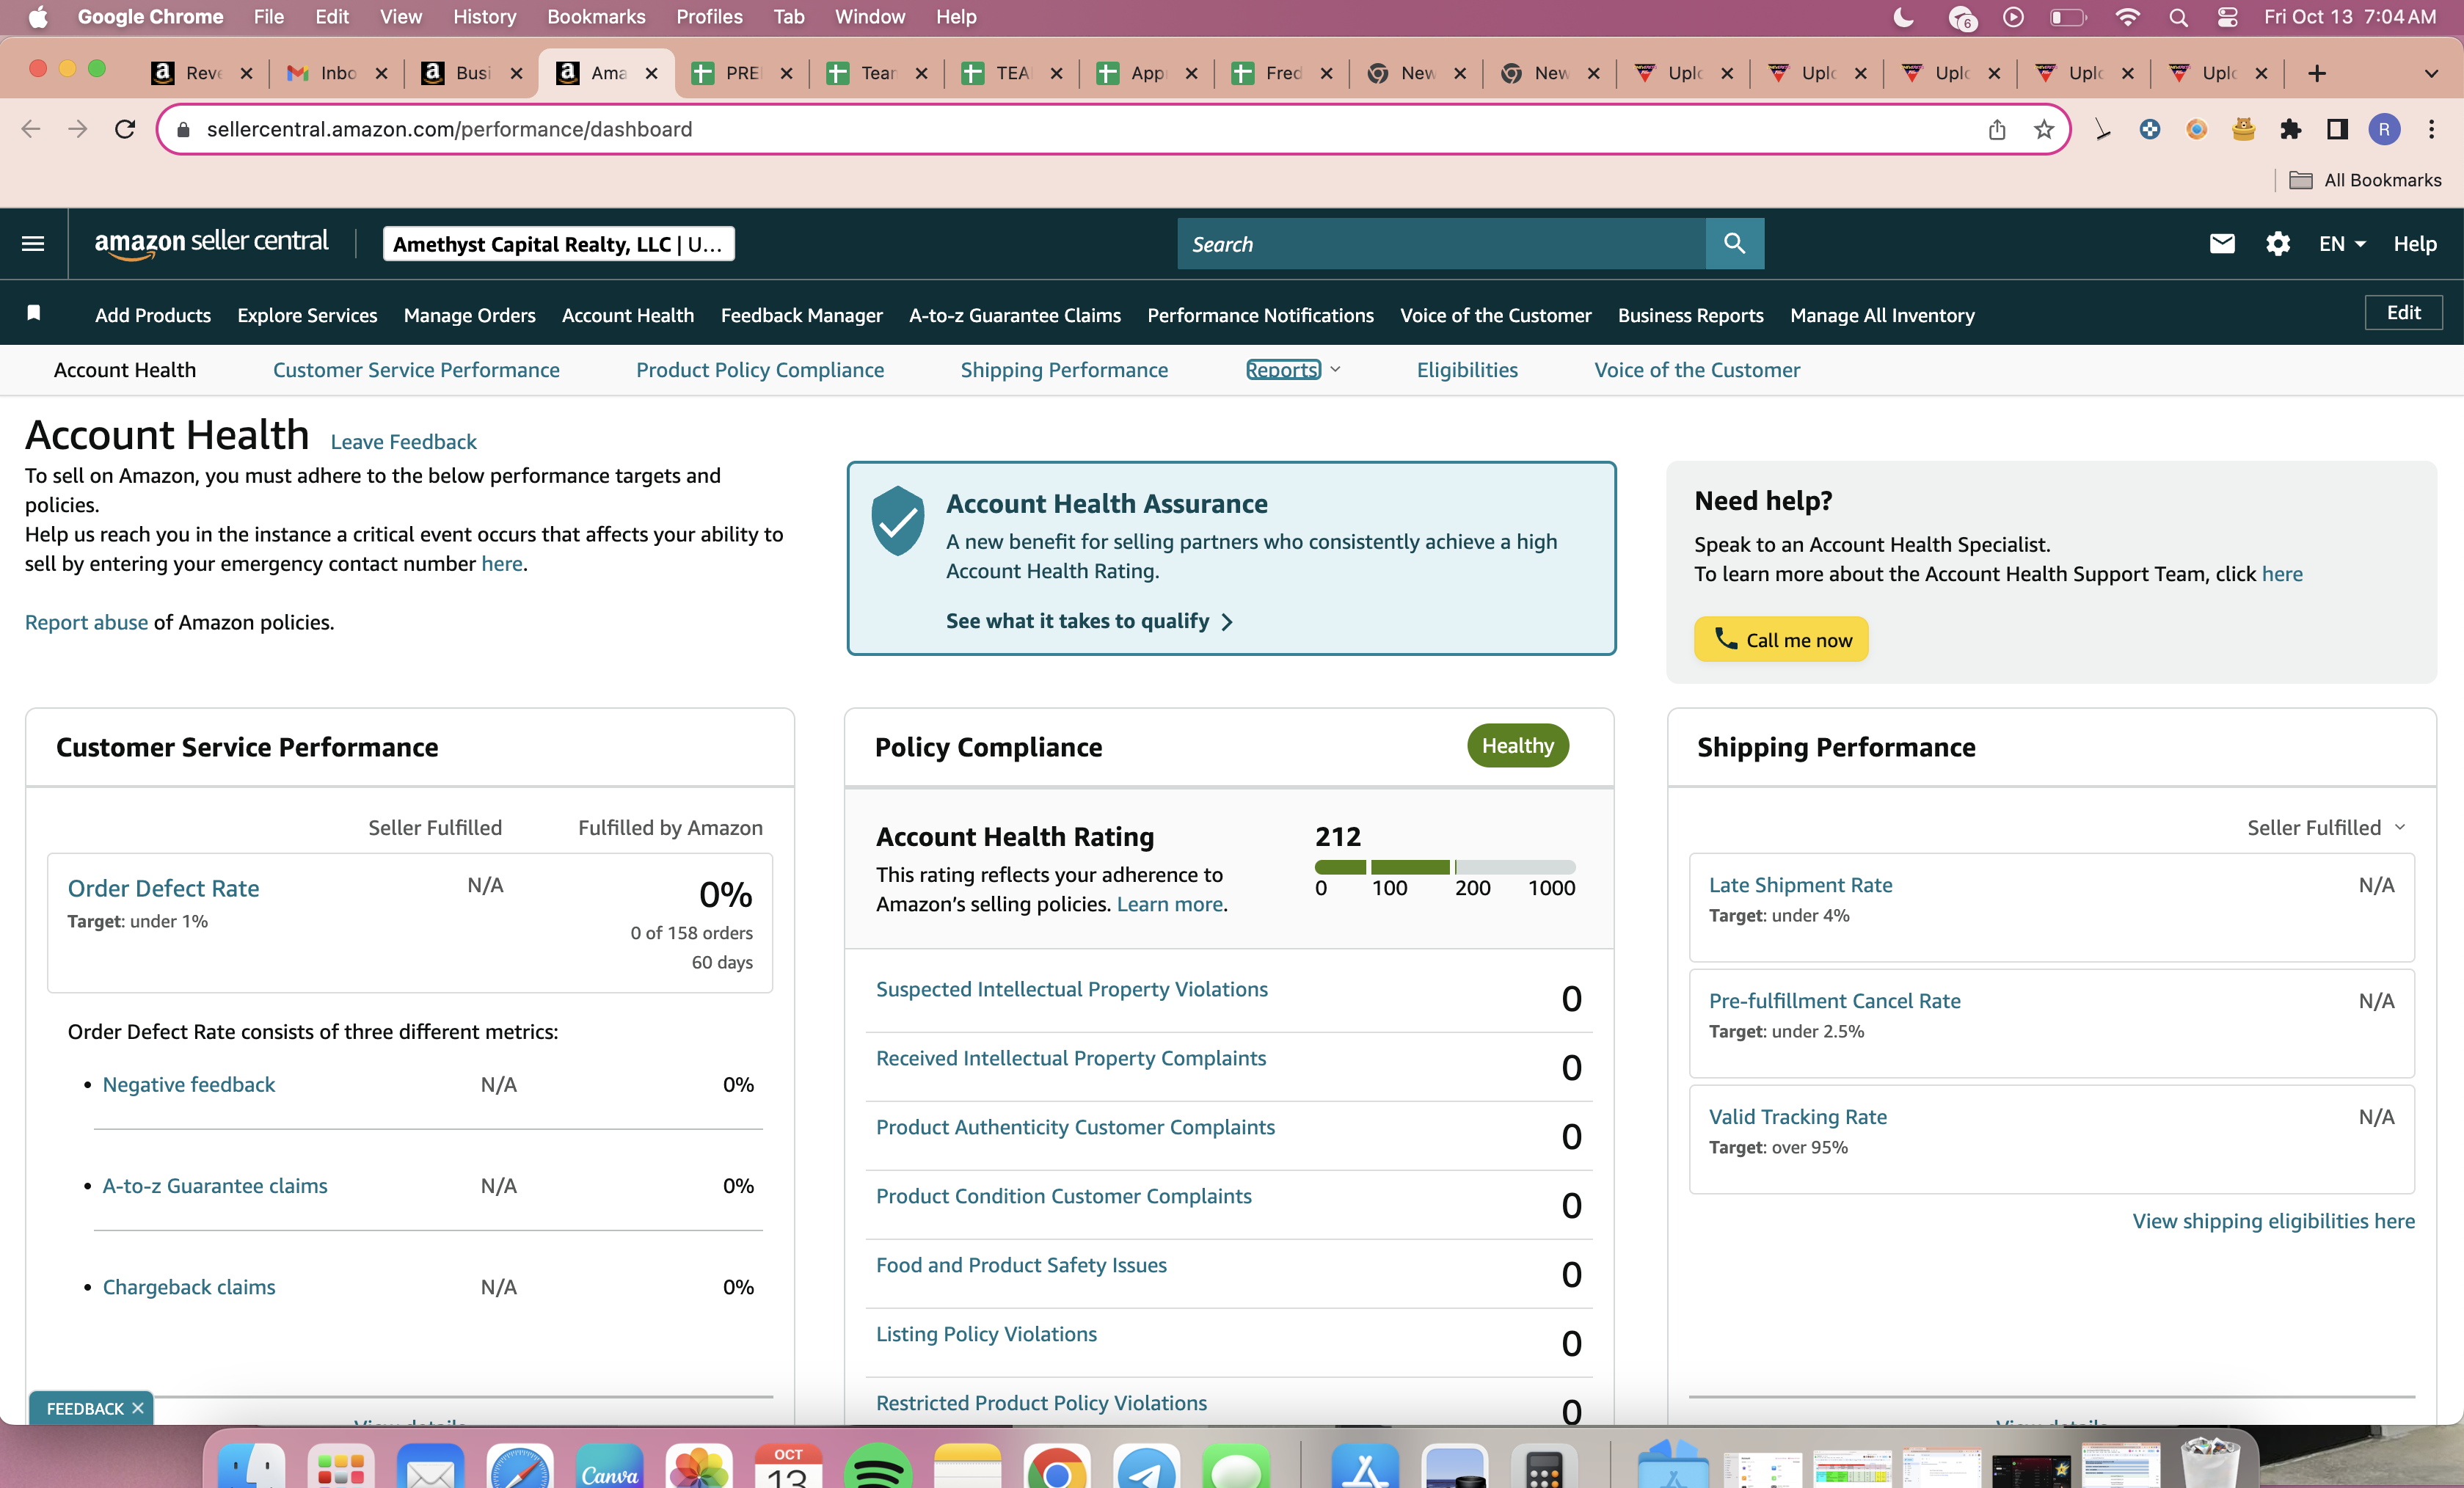
Task: Open the Chrome profile avatar R
Action: pyautogui.click(x=2384, y=129)
